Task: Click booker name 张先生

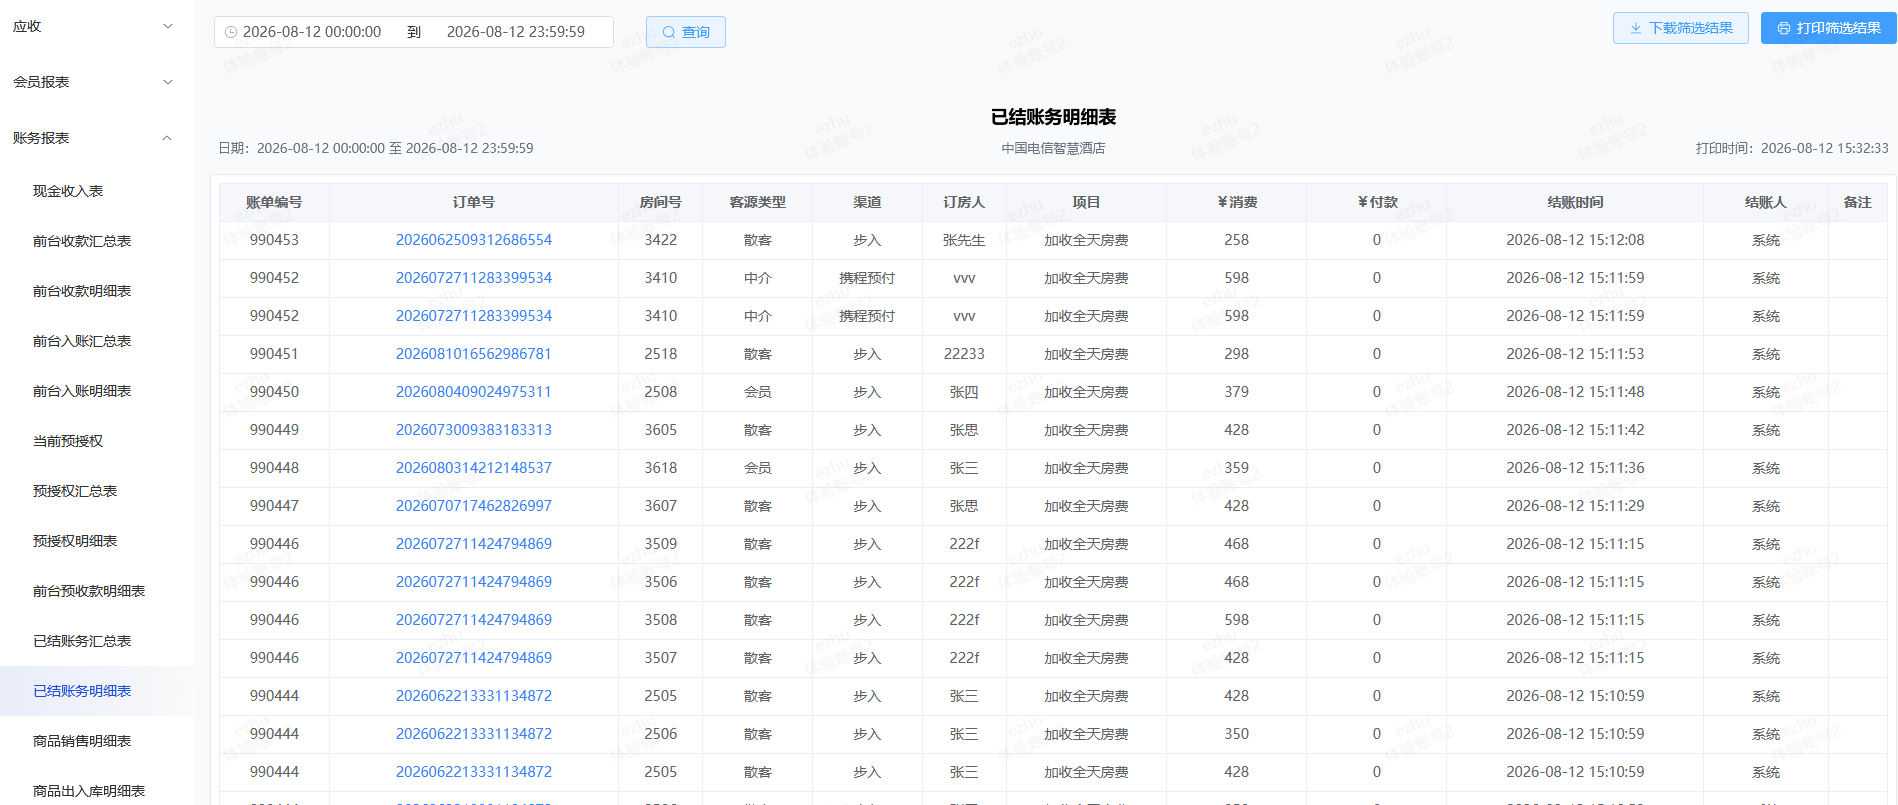Action: [964, 240]
